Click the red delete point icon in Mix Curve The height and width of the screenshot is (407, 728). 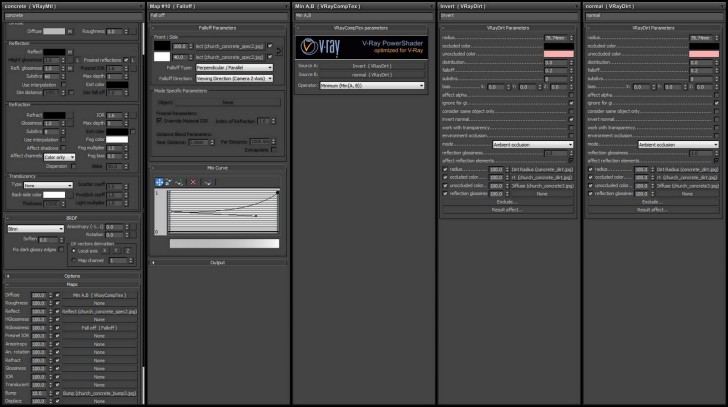click(x=193, y=182)
